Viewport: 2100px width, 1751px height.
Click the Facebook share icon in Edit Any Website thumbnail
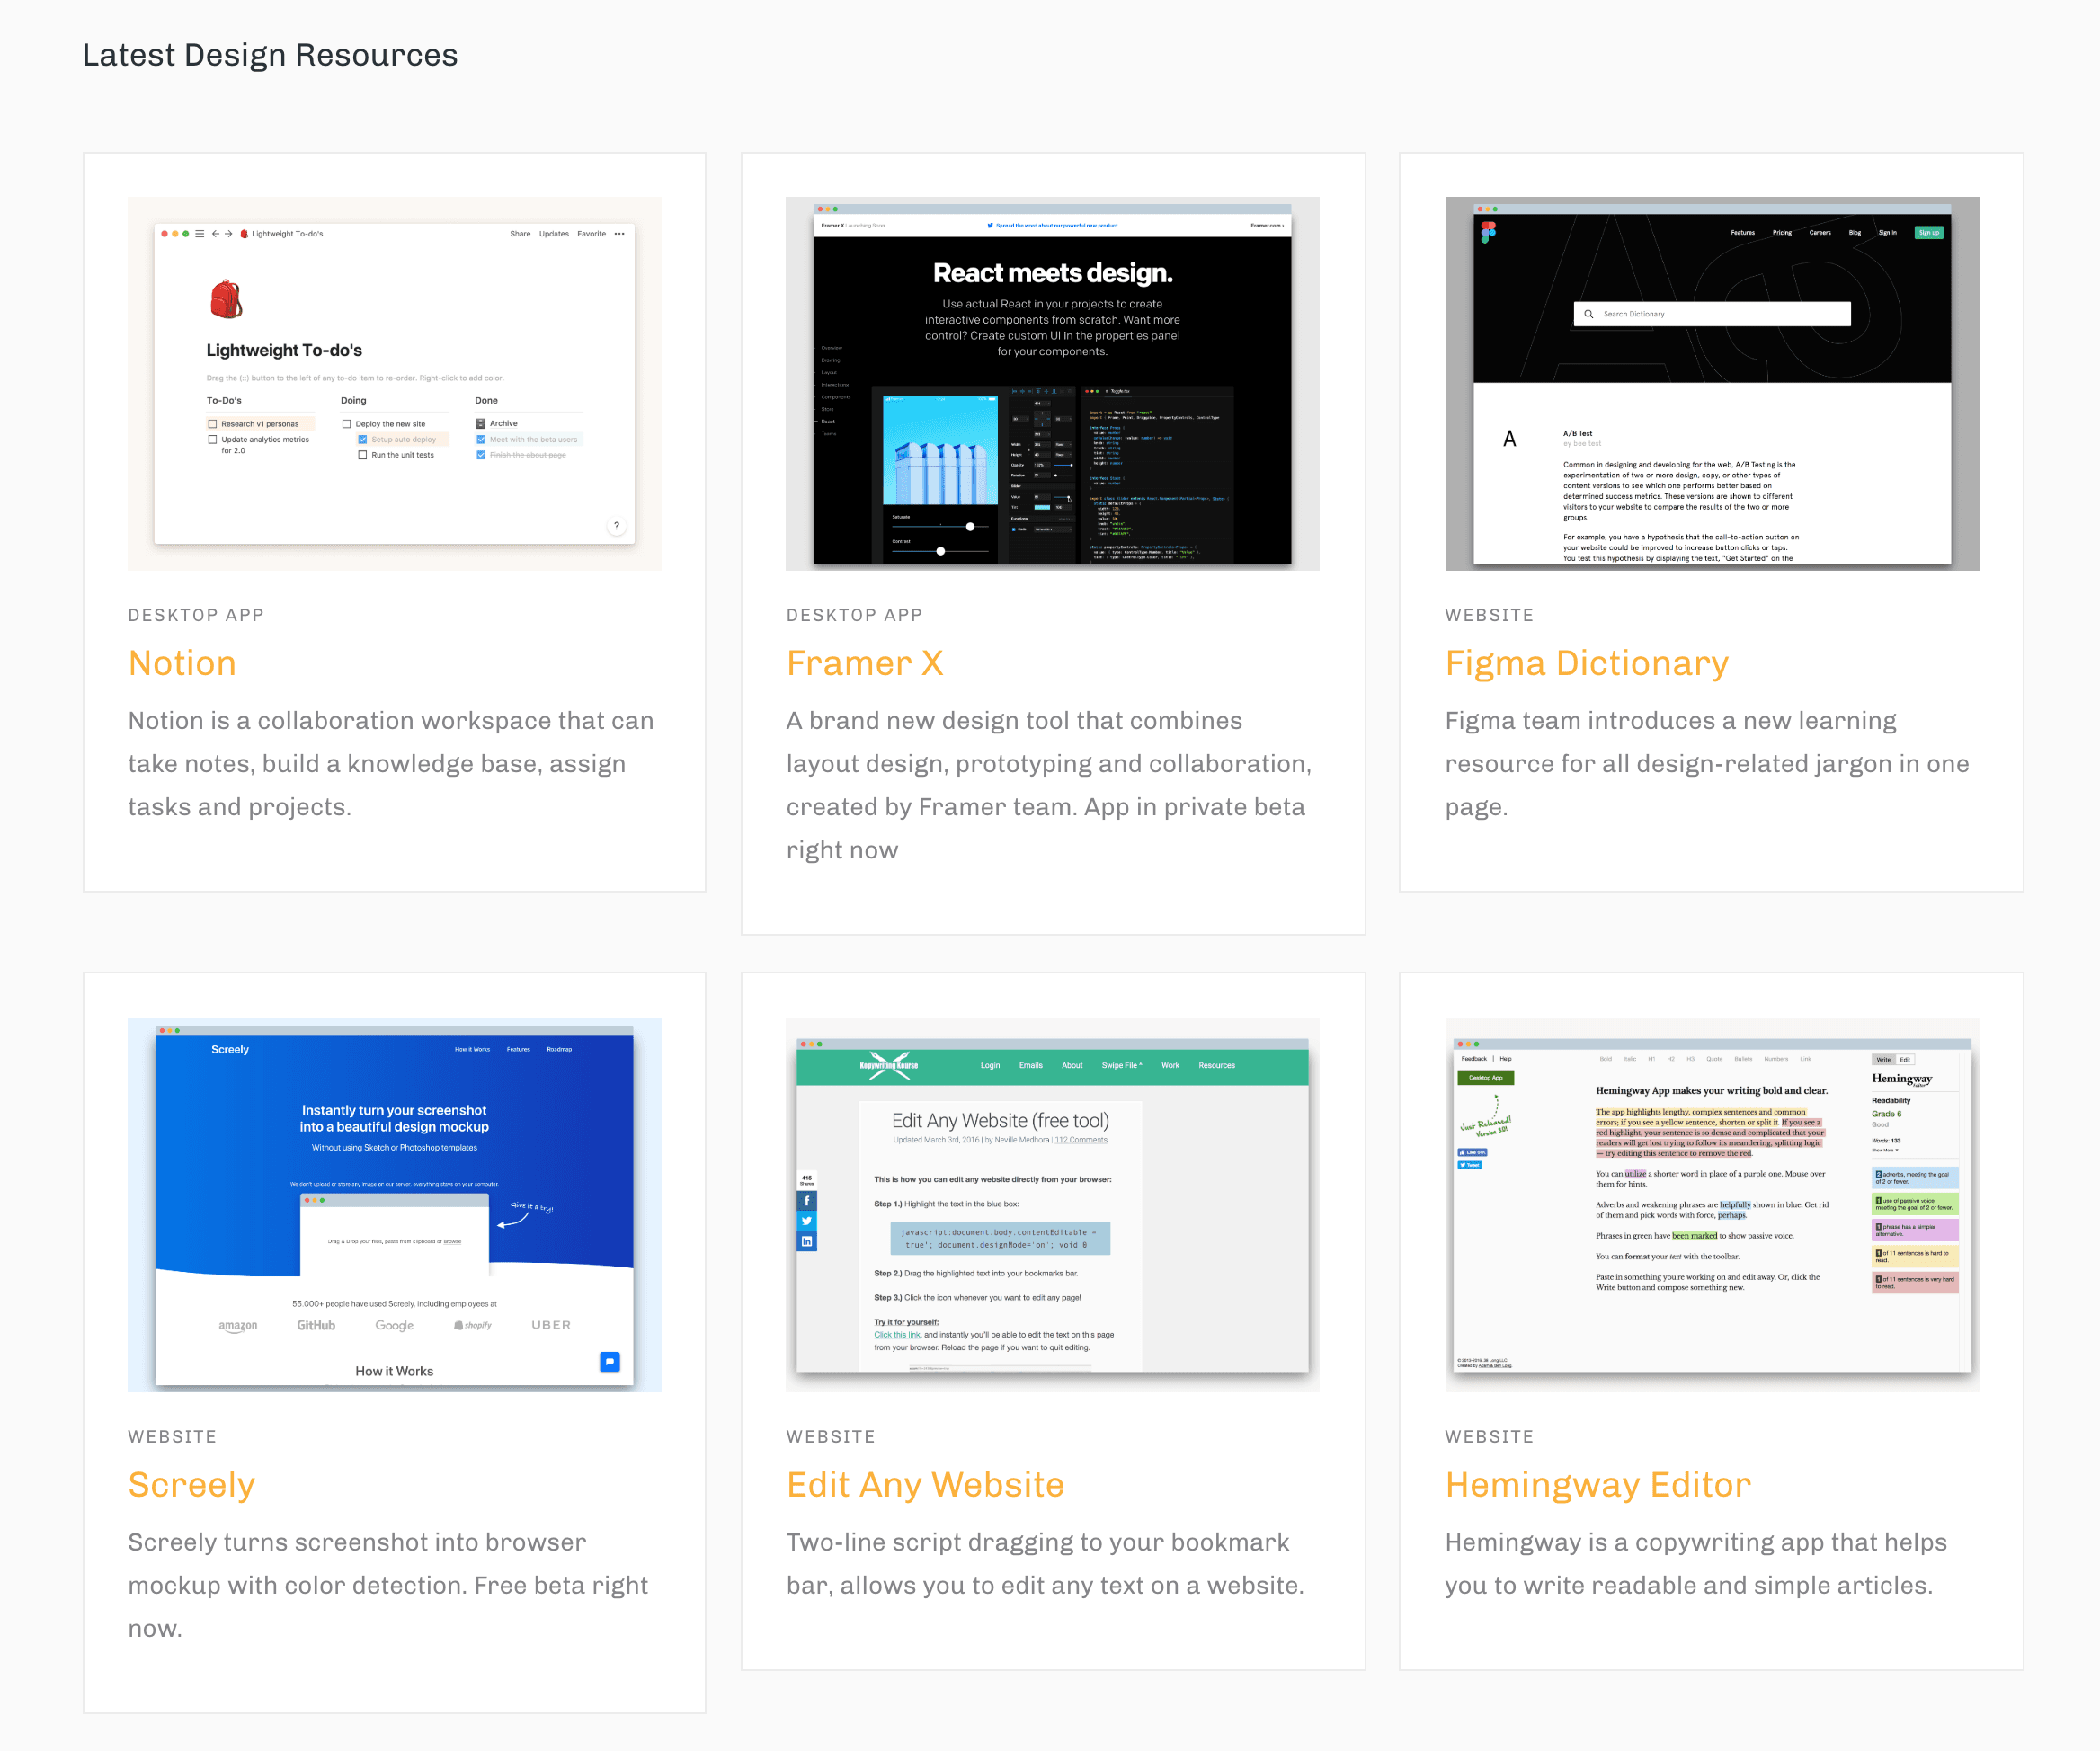[x=806, y=1200]
